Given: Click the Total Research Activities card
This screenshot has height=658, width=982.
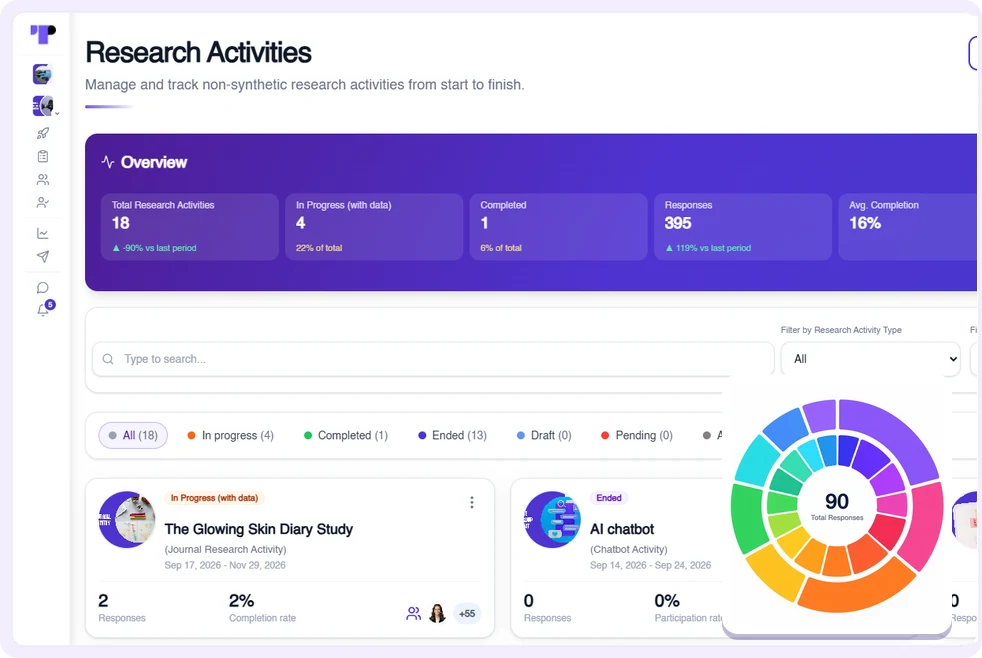Looking at the screenshot, I should click(190, 227).
